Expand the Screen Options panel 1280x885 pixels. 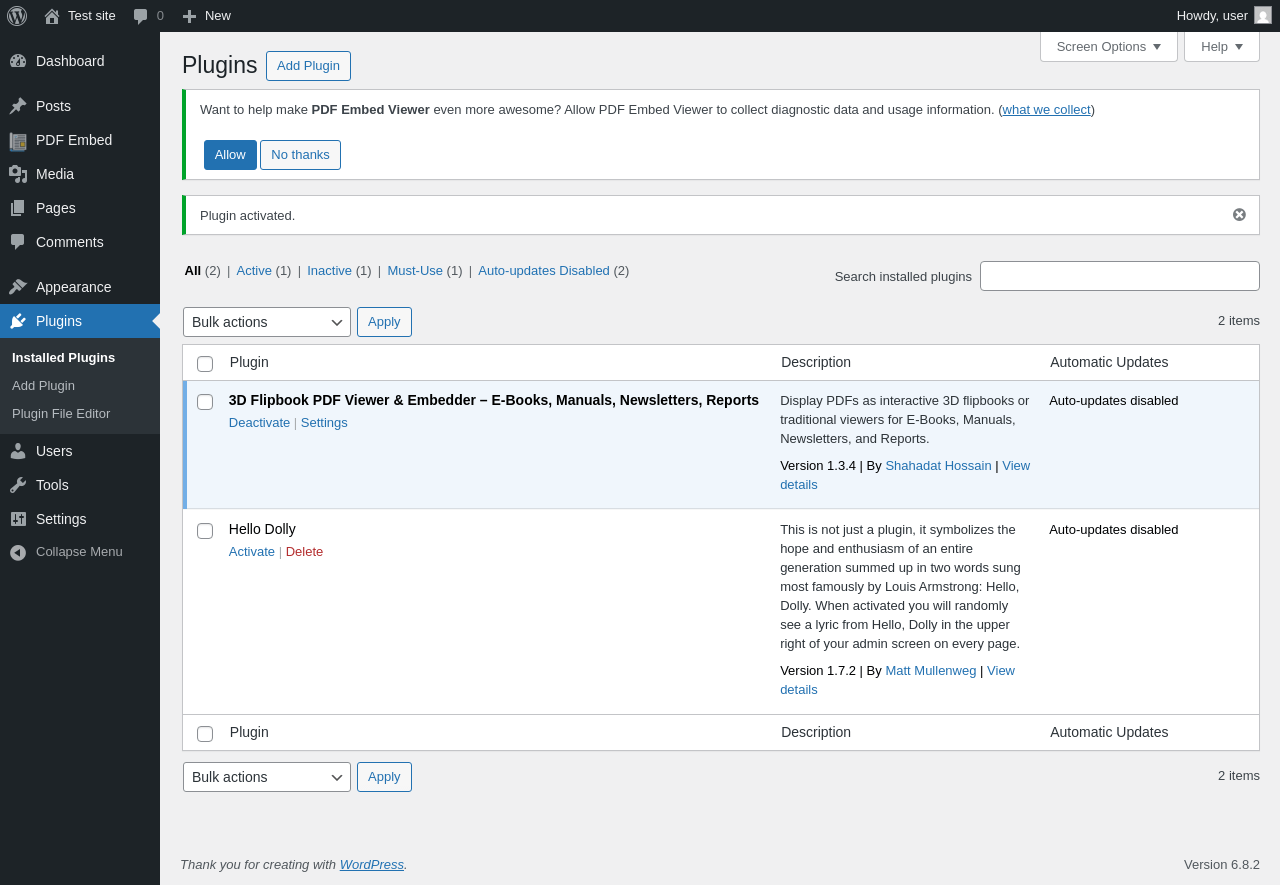click(x=1109, y=46)
